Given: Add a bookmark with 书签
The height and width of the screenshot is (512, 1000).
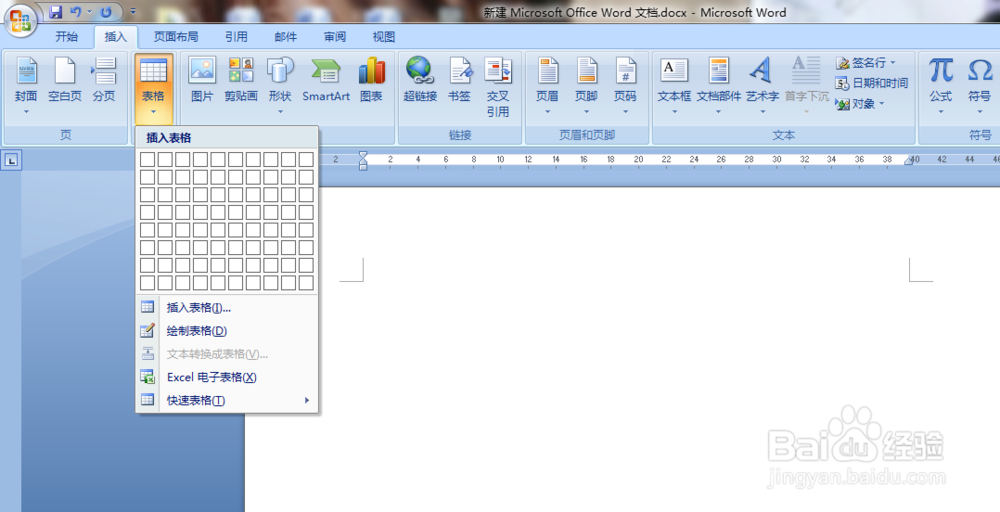Looking at the screenshot, I should [x=459, y=80].
